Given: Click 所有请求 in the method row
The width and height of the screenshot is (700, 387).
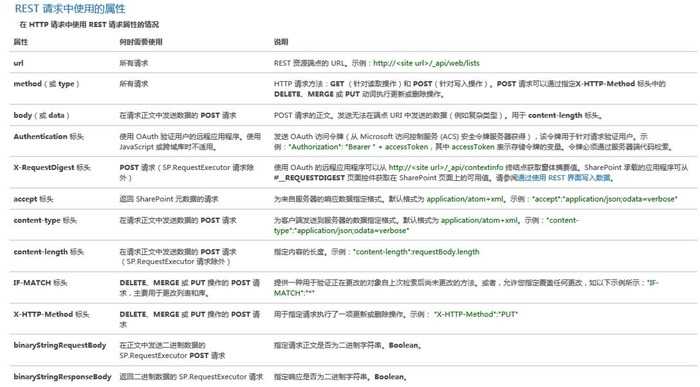Looking at the screenshot, I should [133, 83].
